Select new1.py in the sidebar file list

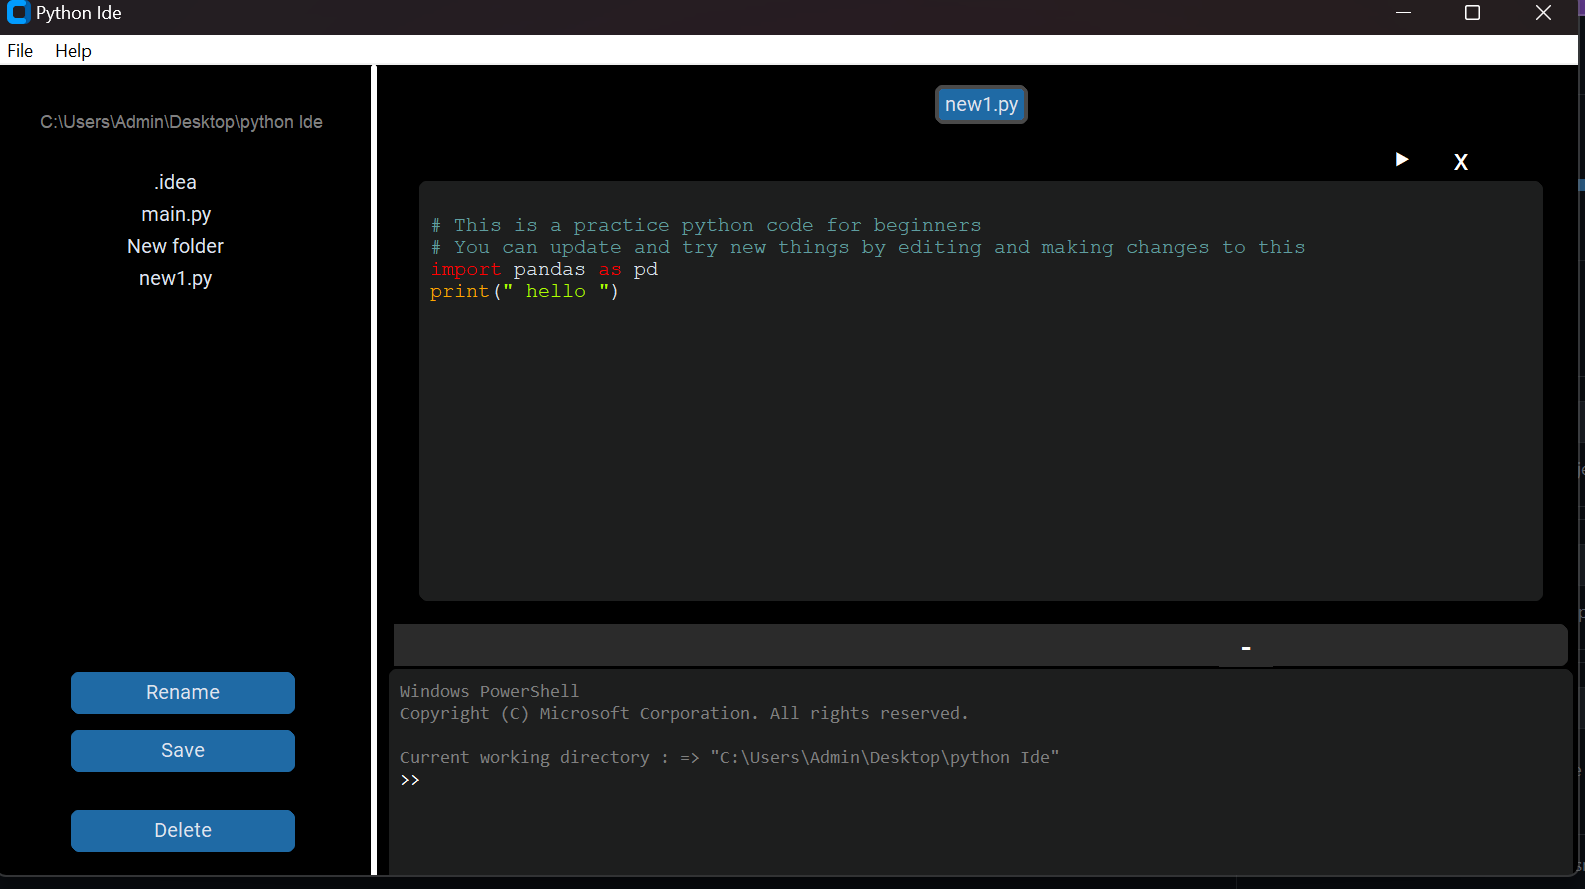tap(176, 278)
